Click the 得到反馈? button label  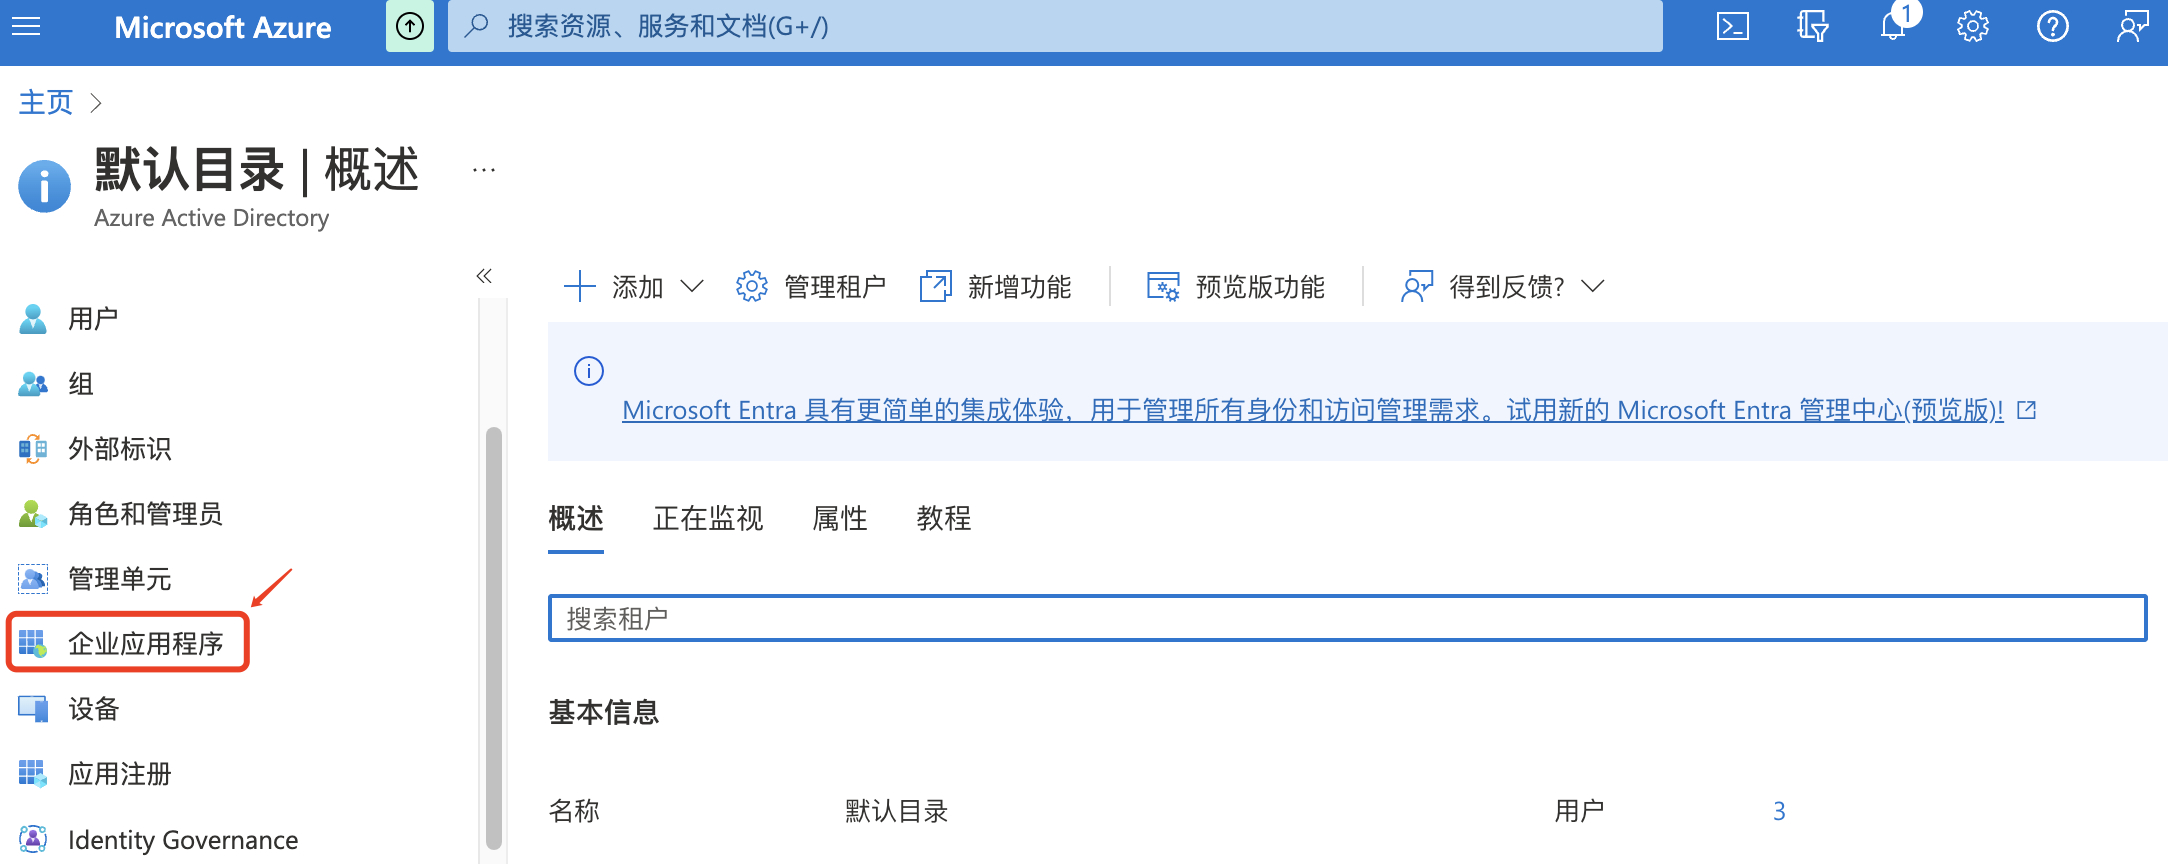(x=1507, y=287)
